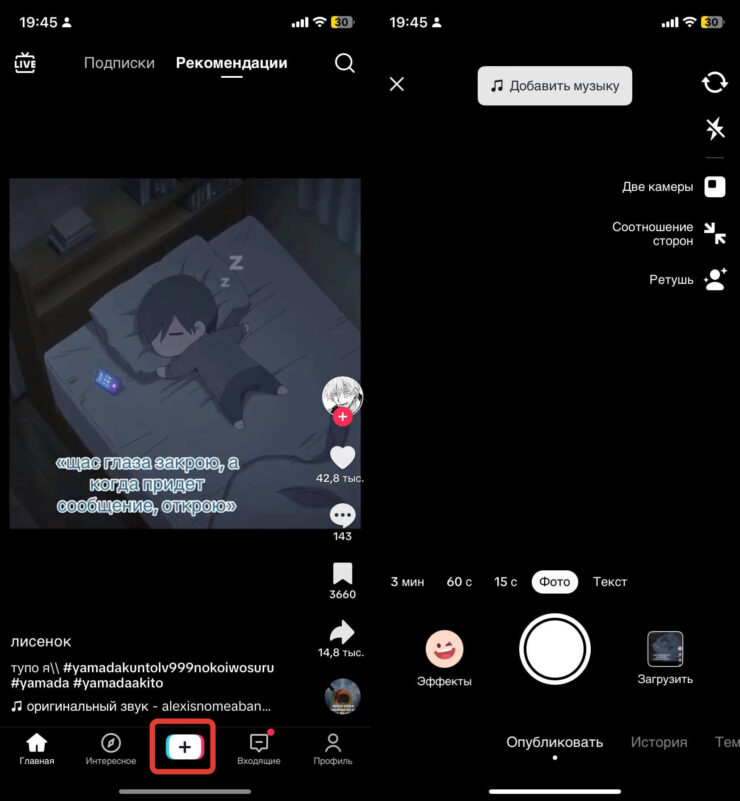Click the Добавить музыку button
740x801 pixels.
[x=555, y=86]
